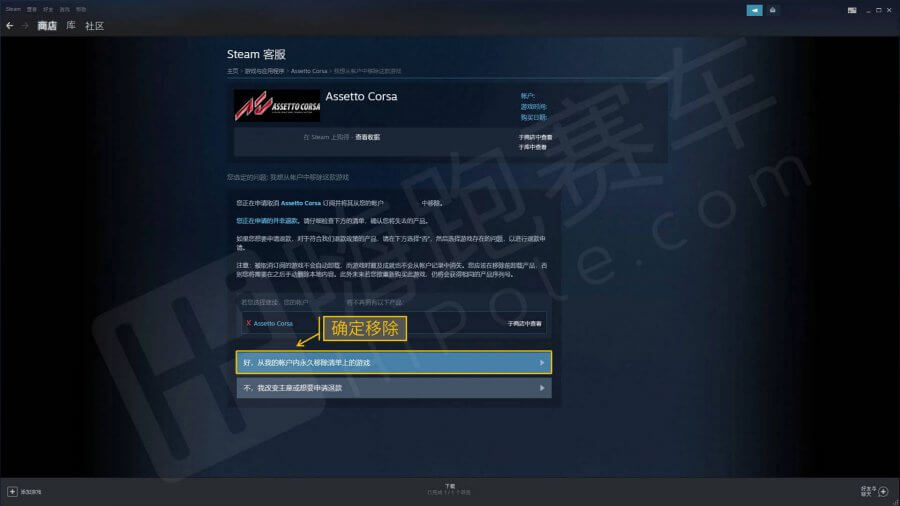Open friends and chat plus icon
The height and width of the screenshot is (506, 900).
[x=883, y=491]
